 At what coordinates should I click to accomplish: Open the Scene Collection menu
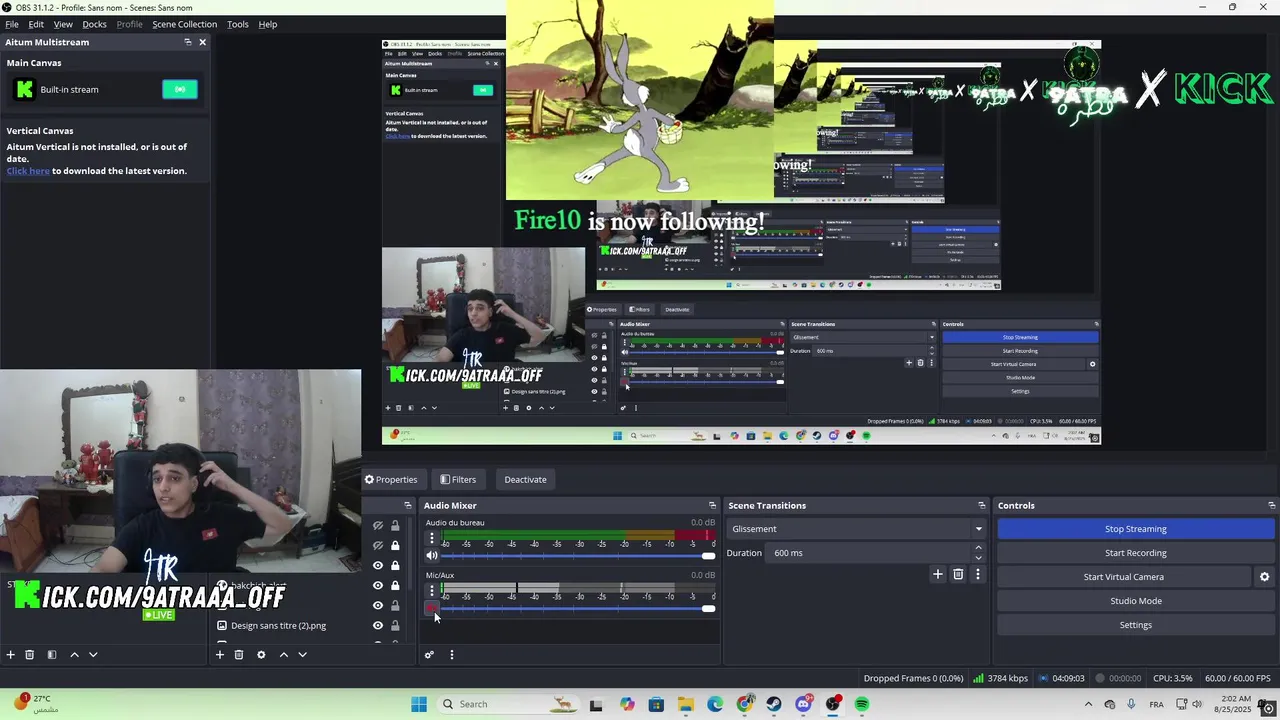point(185,24)
